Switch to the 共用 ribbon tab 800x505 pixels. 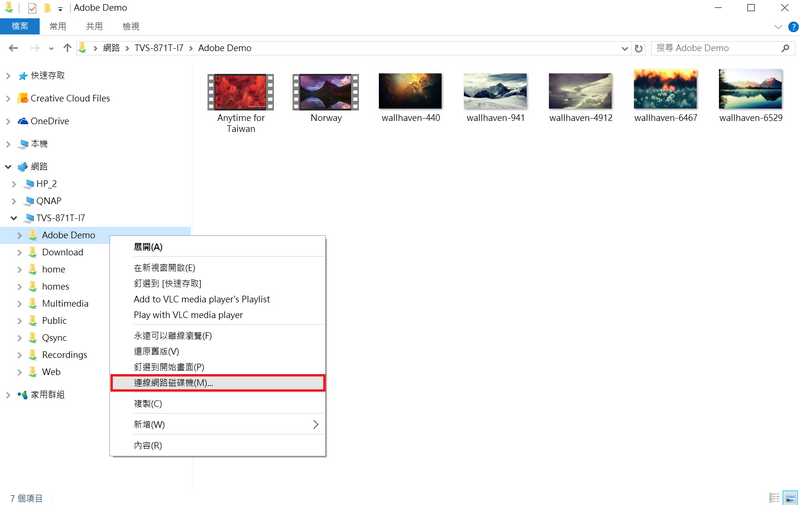coord(94,26)
